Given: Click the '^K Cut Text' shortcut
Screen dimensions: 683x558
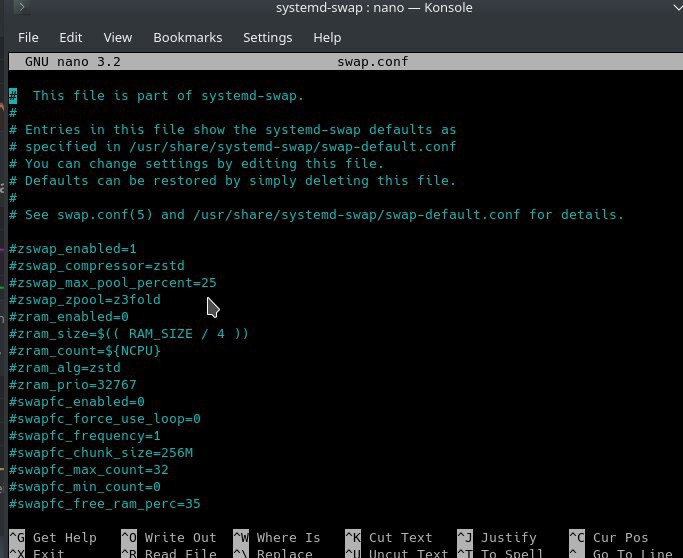Looking at the screenshot, I should point(389,538).
